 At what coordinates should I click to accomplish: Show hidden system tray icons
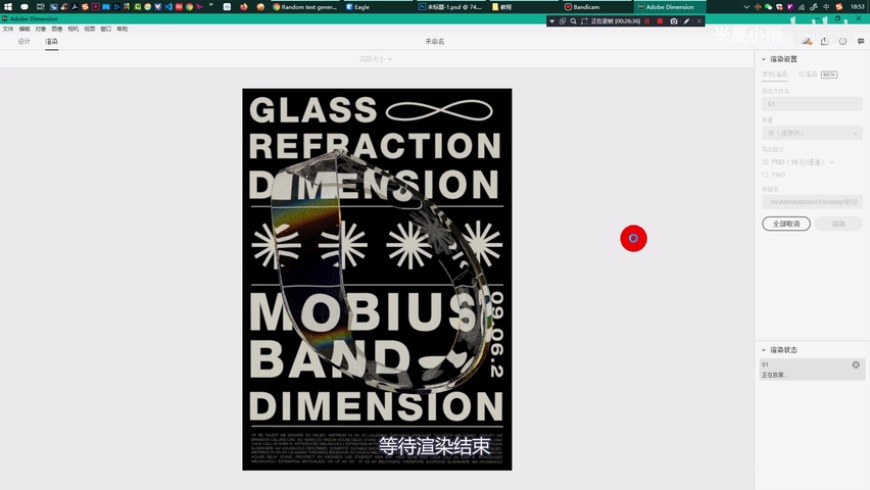coord(746,7)
